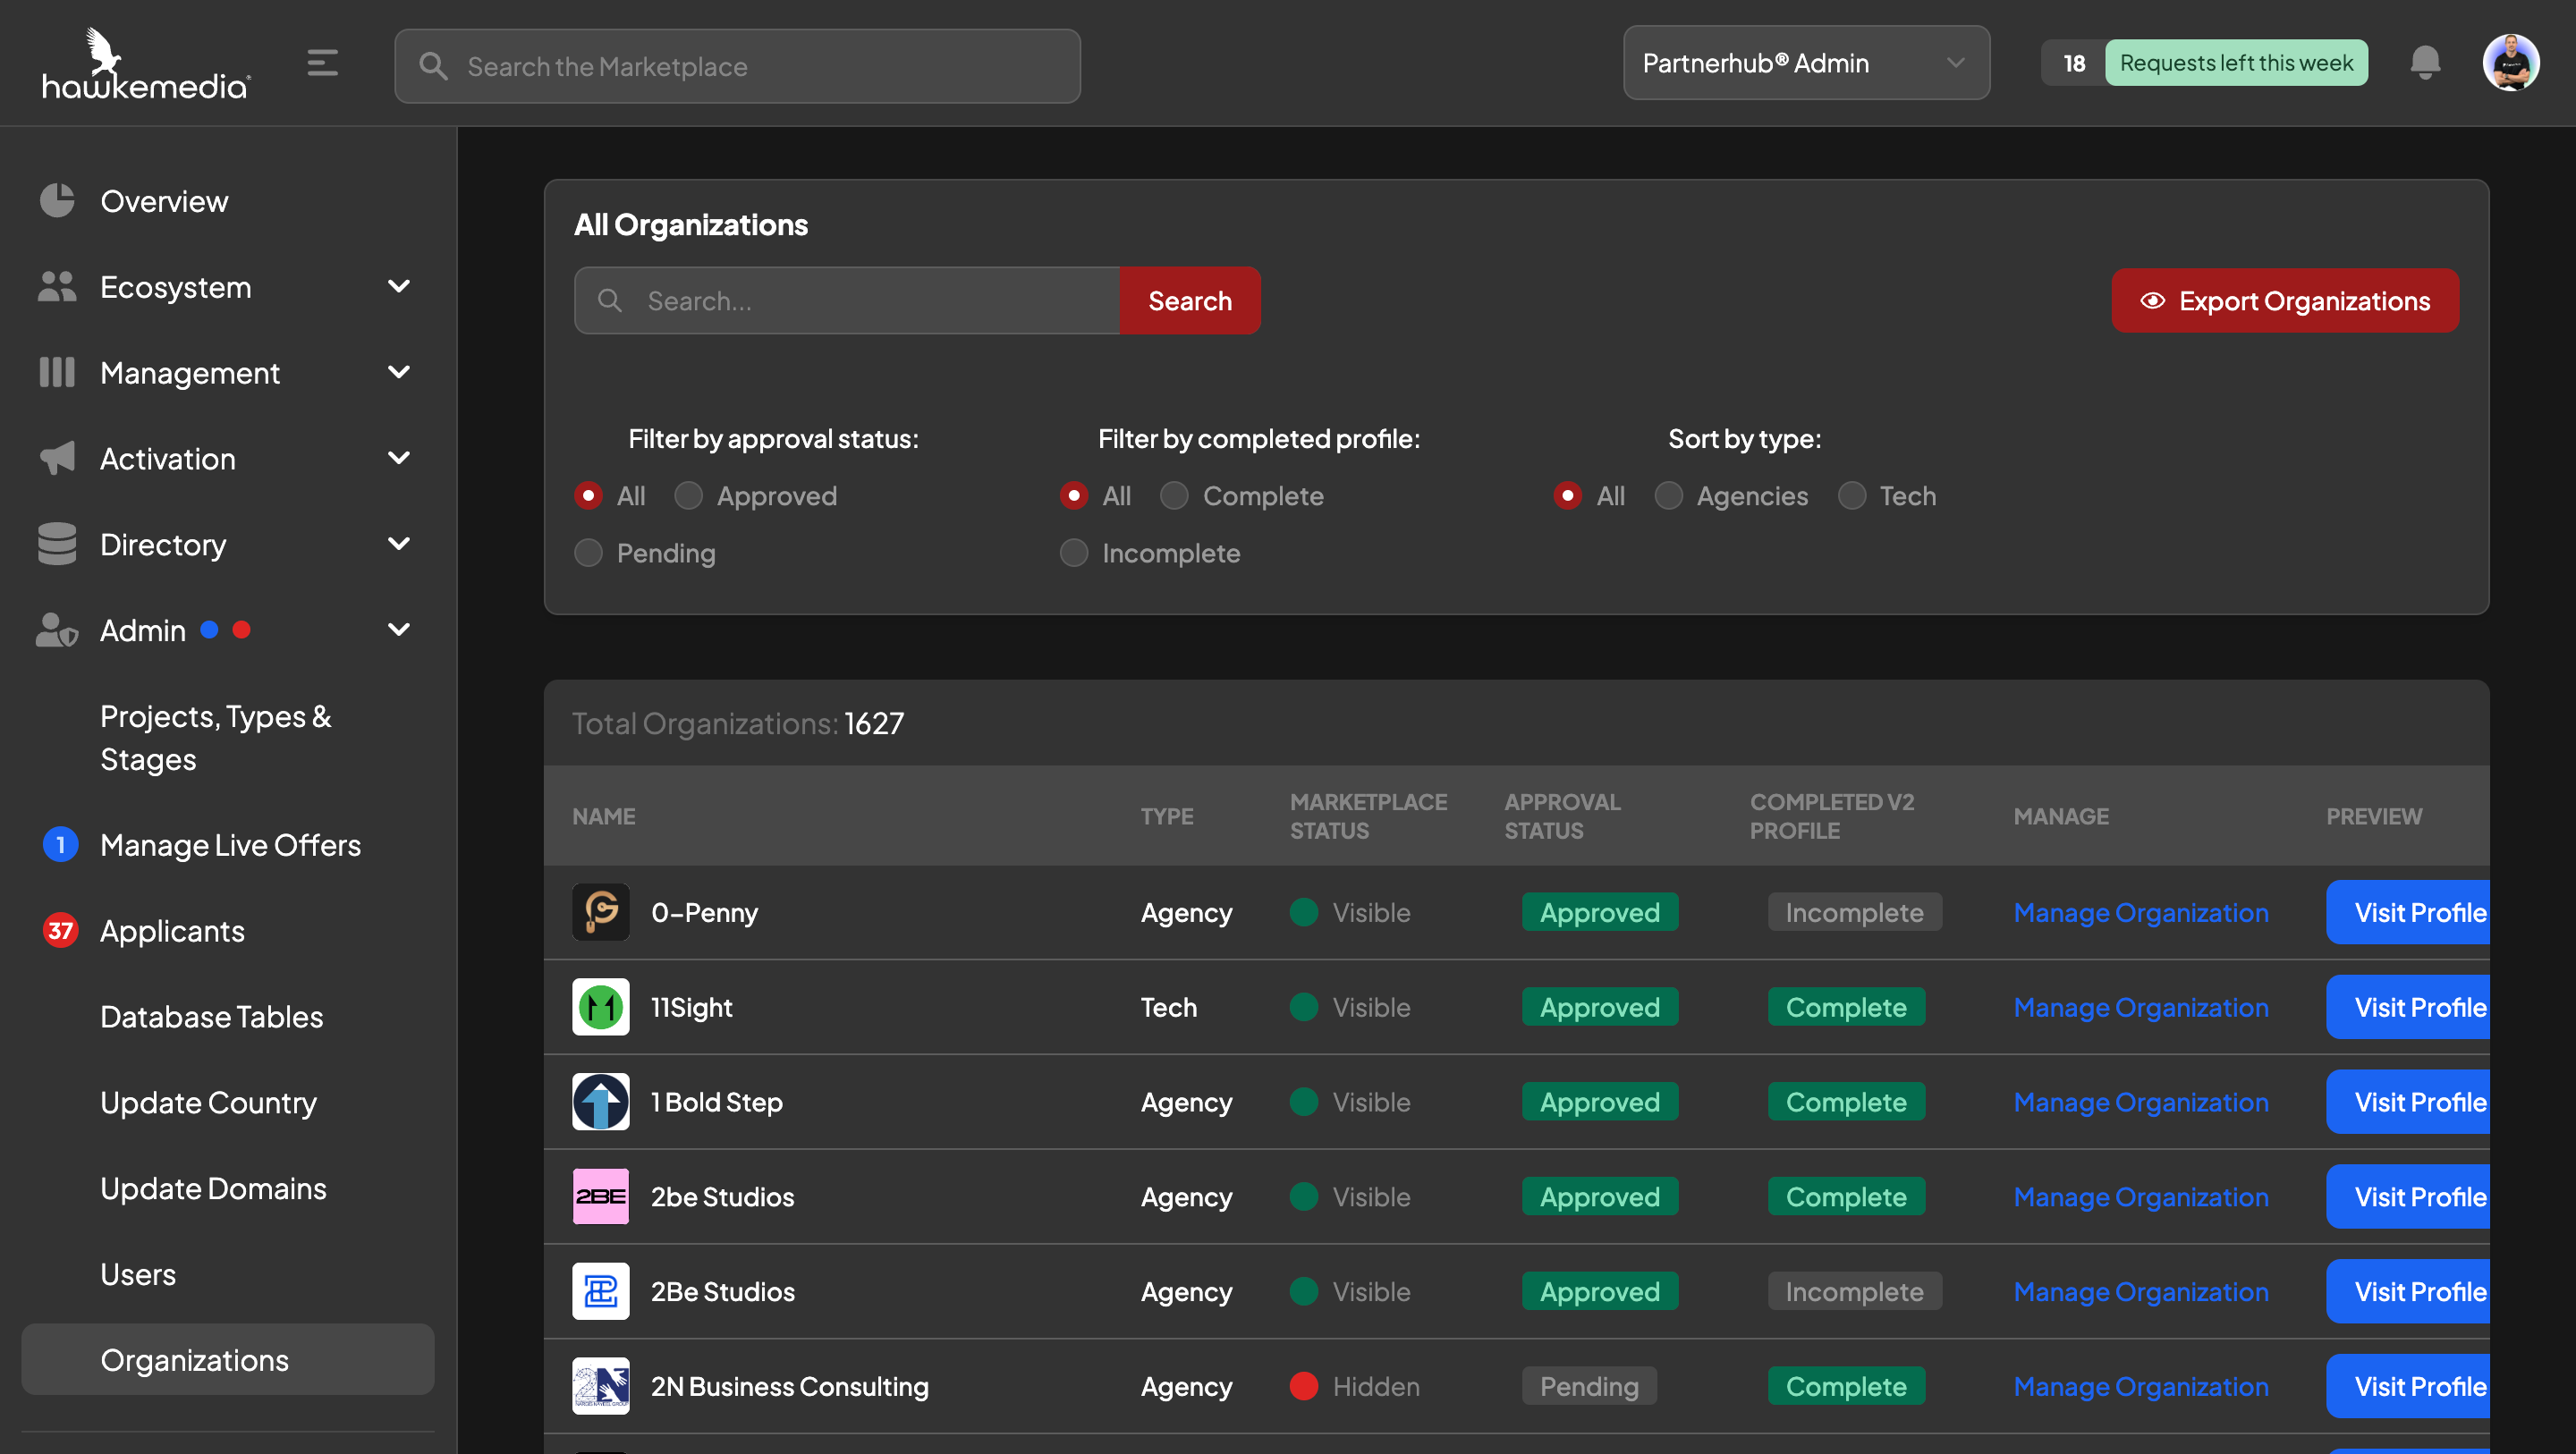Click the green Visible dot for 11Sight
The width and height of the screenshot is (2576, 1454).
1303,1007
